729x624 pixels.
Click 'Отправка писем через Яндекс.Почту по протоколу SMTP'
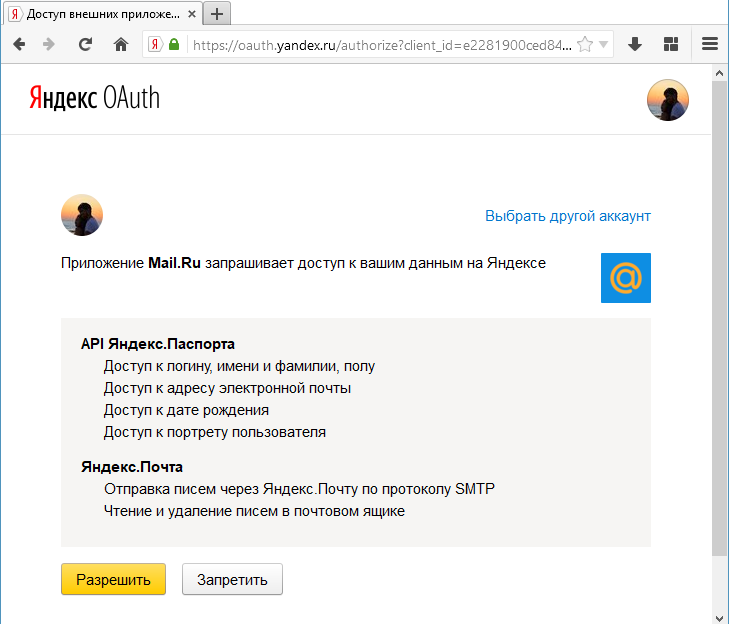[299, 489]
